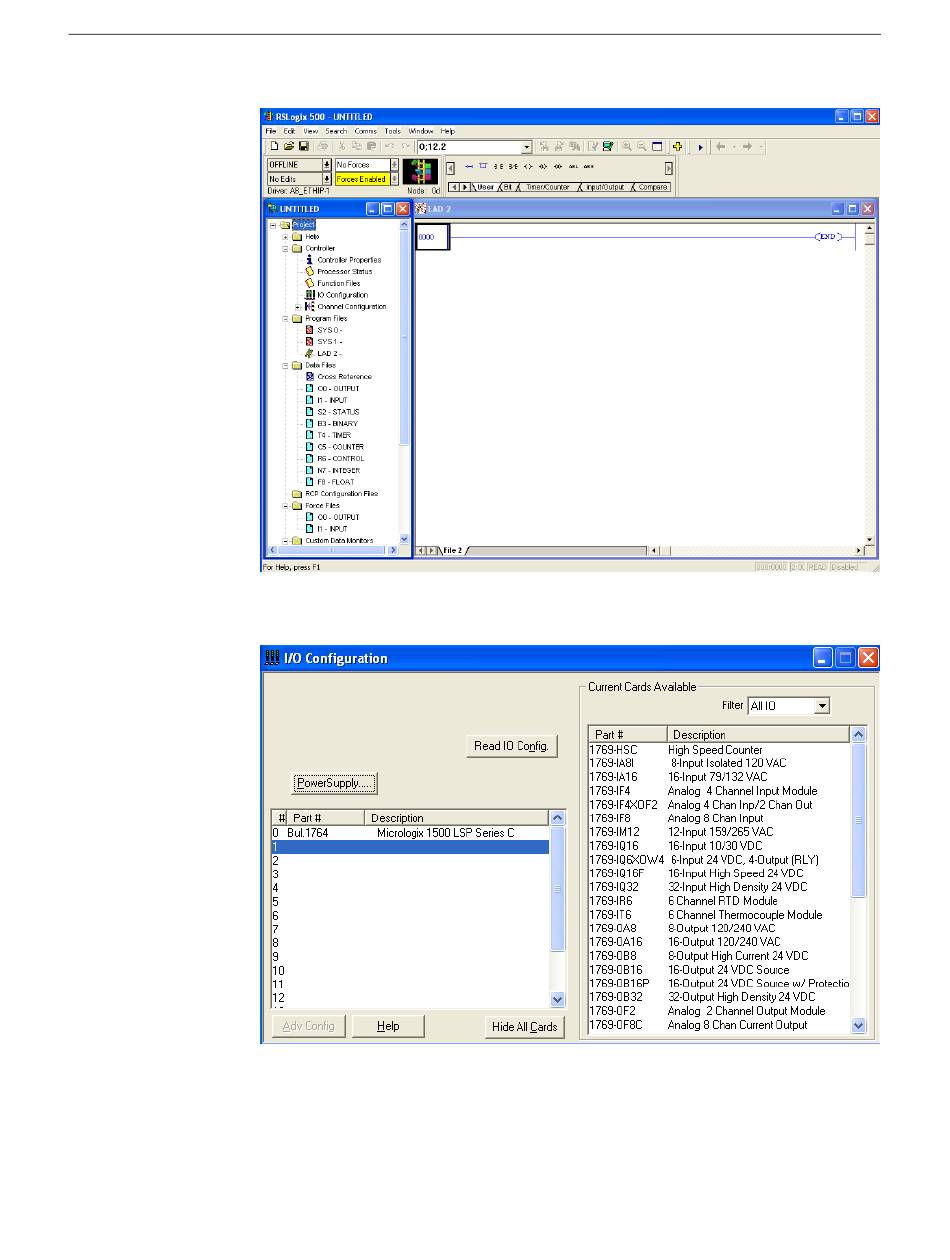Collapse the Project root node
950x1260 pixels.
[272, 225]
